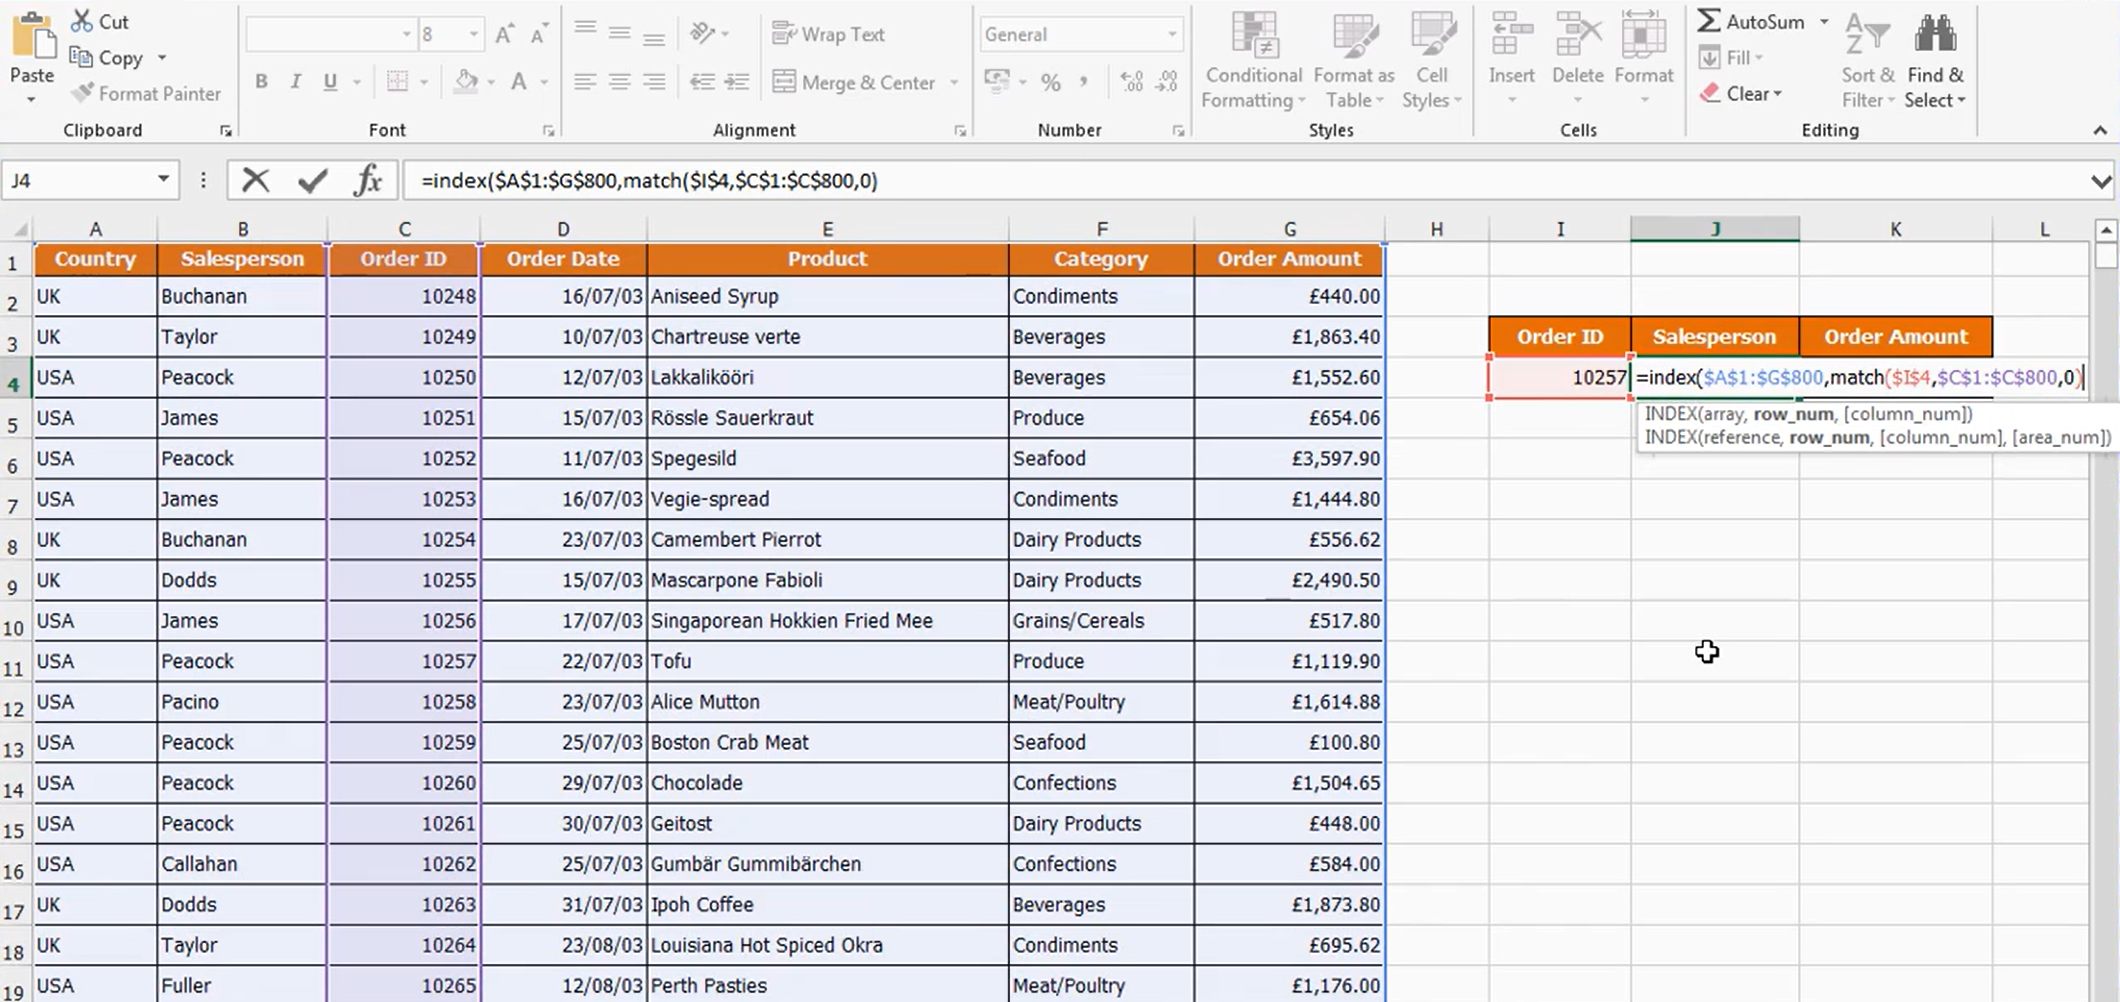Screen dimensions: 2120x1002
Task: Click the AutoSum sigma icon
Action: [x=1709, y=21]
